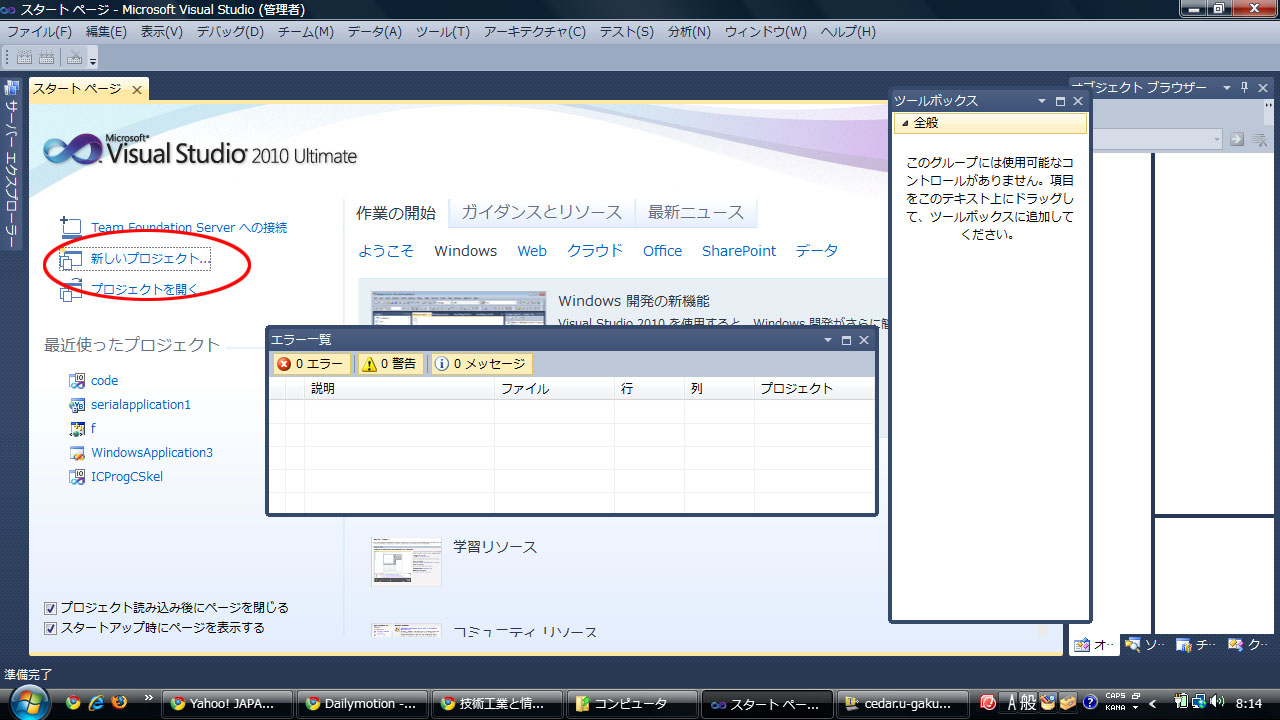Toggle the 0 メッセージ filter button

[481, 364]
